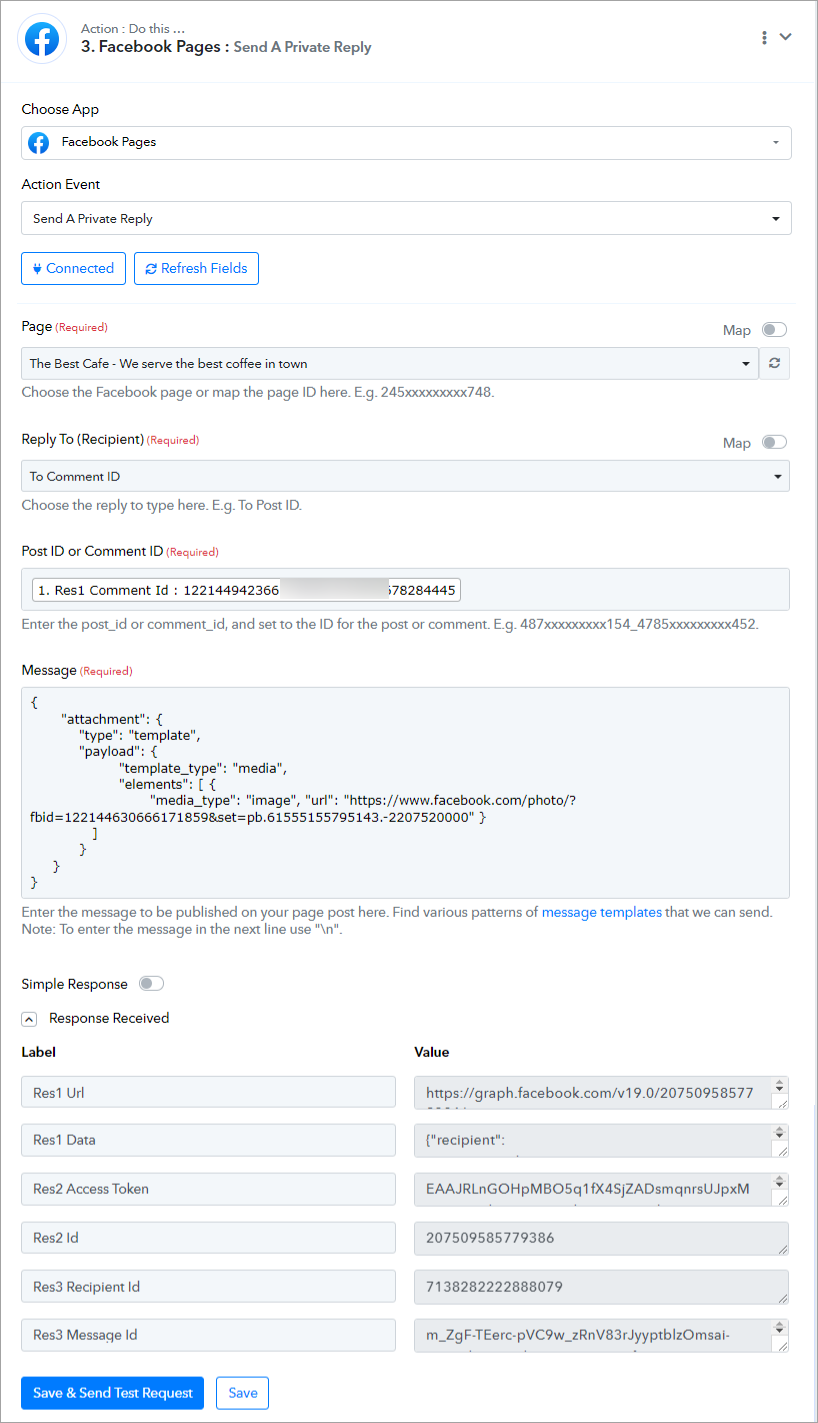Click the refresh icon beside the Page field
The image size is (818, 1423).
pyautogui.click(x=774, y=364)
